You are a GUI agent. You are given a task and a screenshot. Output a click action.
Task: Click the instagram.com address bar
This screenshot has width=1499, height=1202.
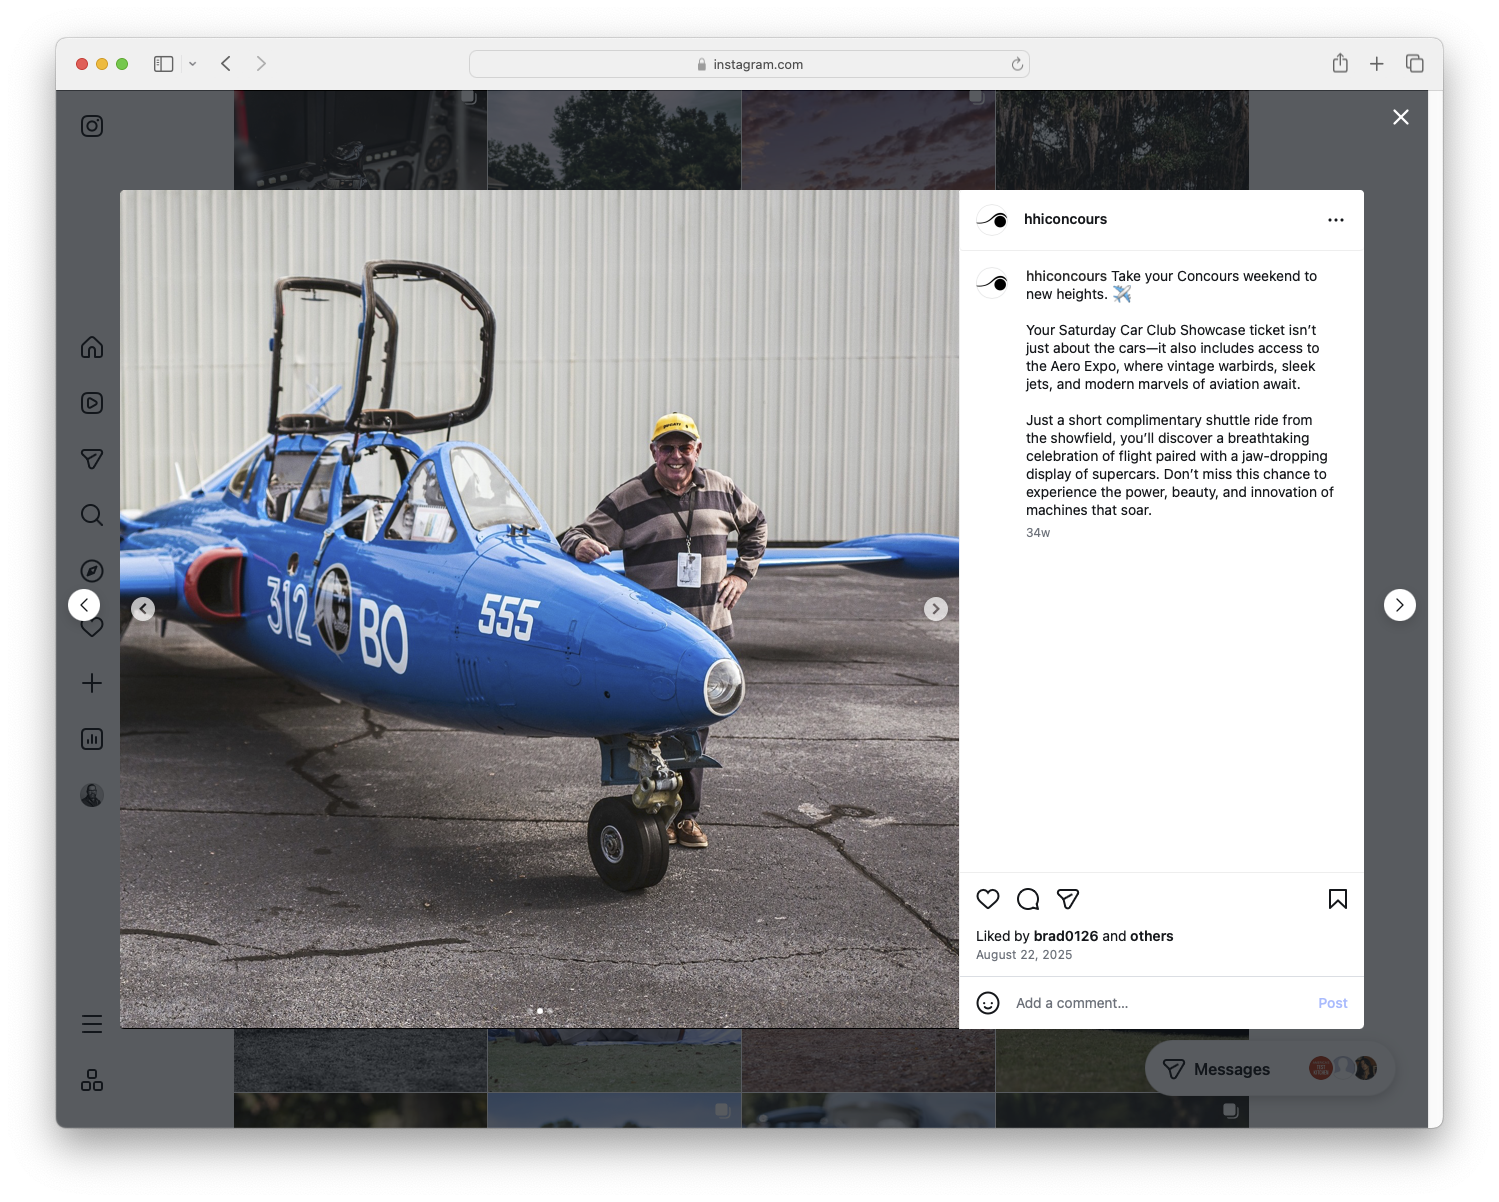click(x=749, y=64)
